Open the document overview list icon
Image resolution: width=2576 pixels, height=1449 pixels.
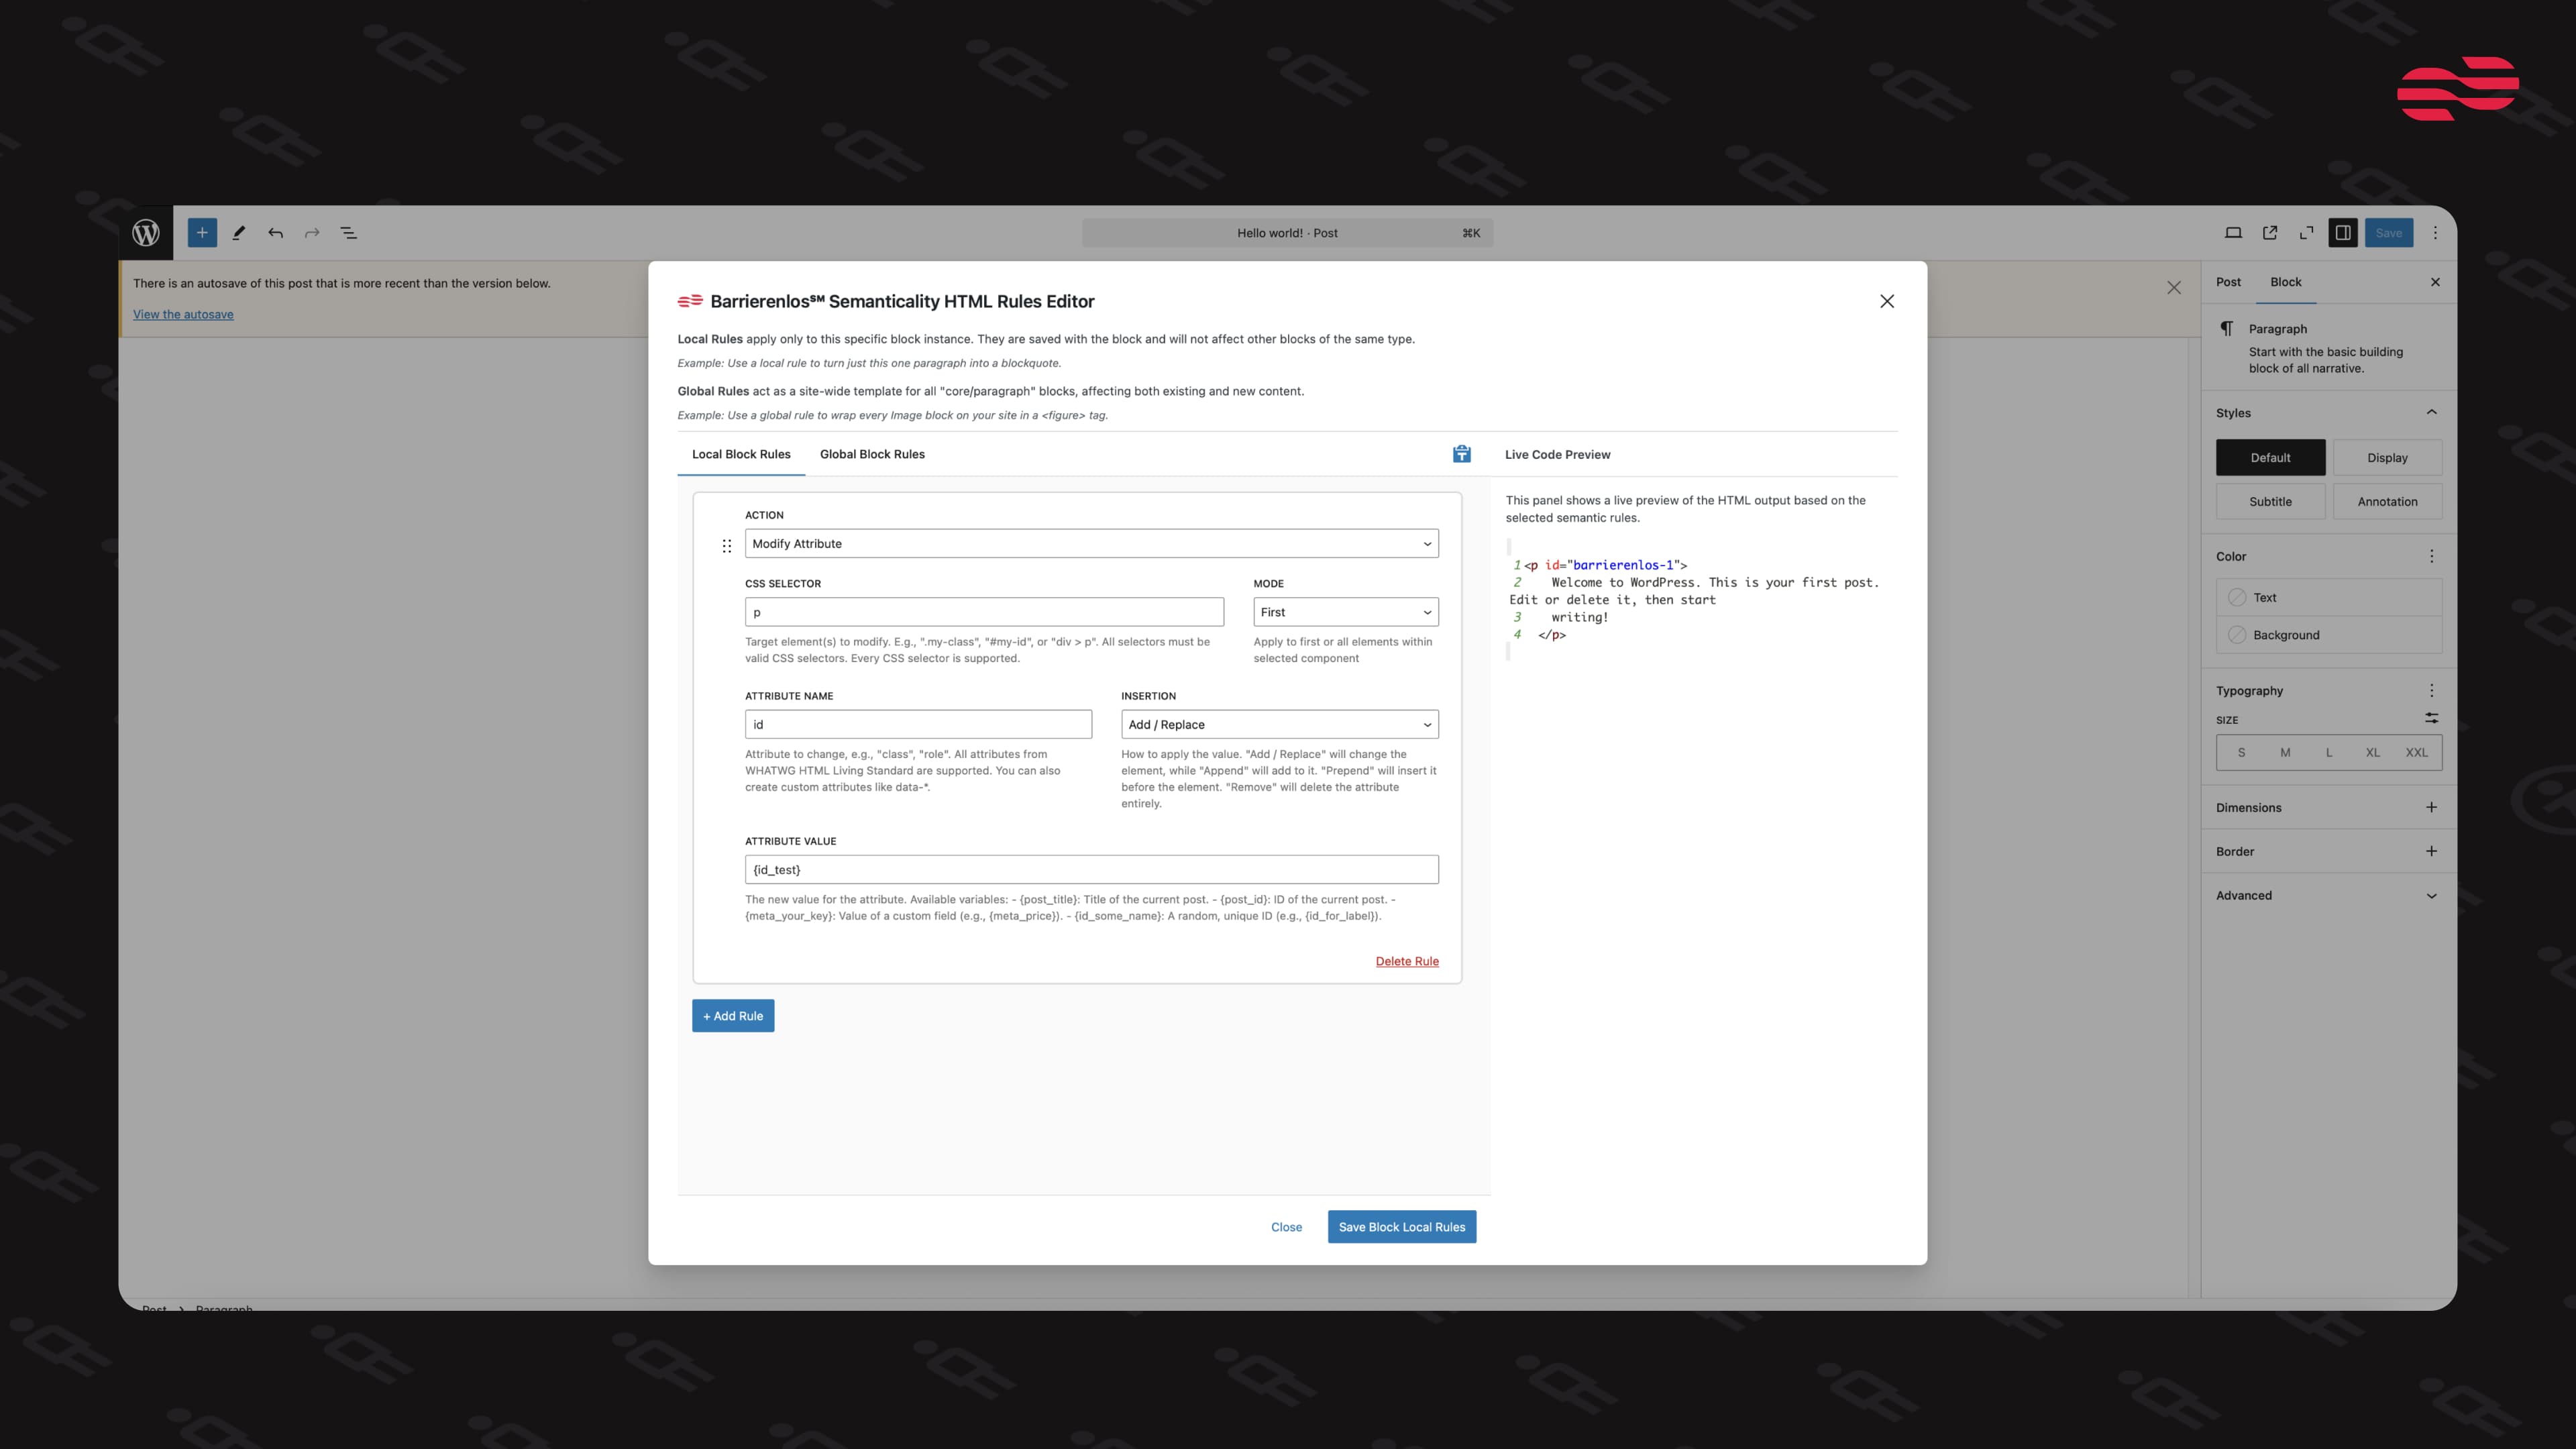click(x=349, y=233)
